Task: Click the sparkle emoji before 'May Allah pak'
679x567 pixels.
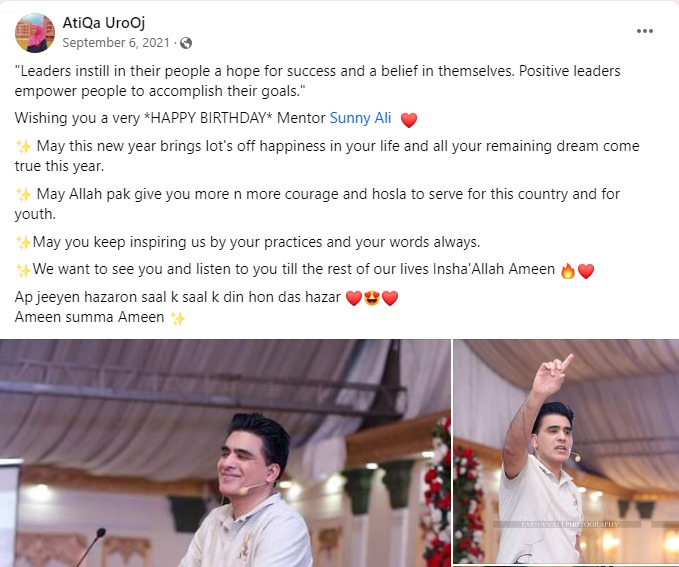Action: coord(23,195)
